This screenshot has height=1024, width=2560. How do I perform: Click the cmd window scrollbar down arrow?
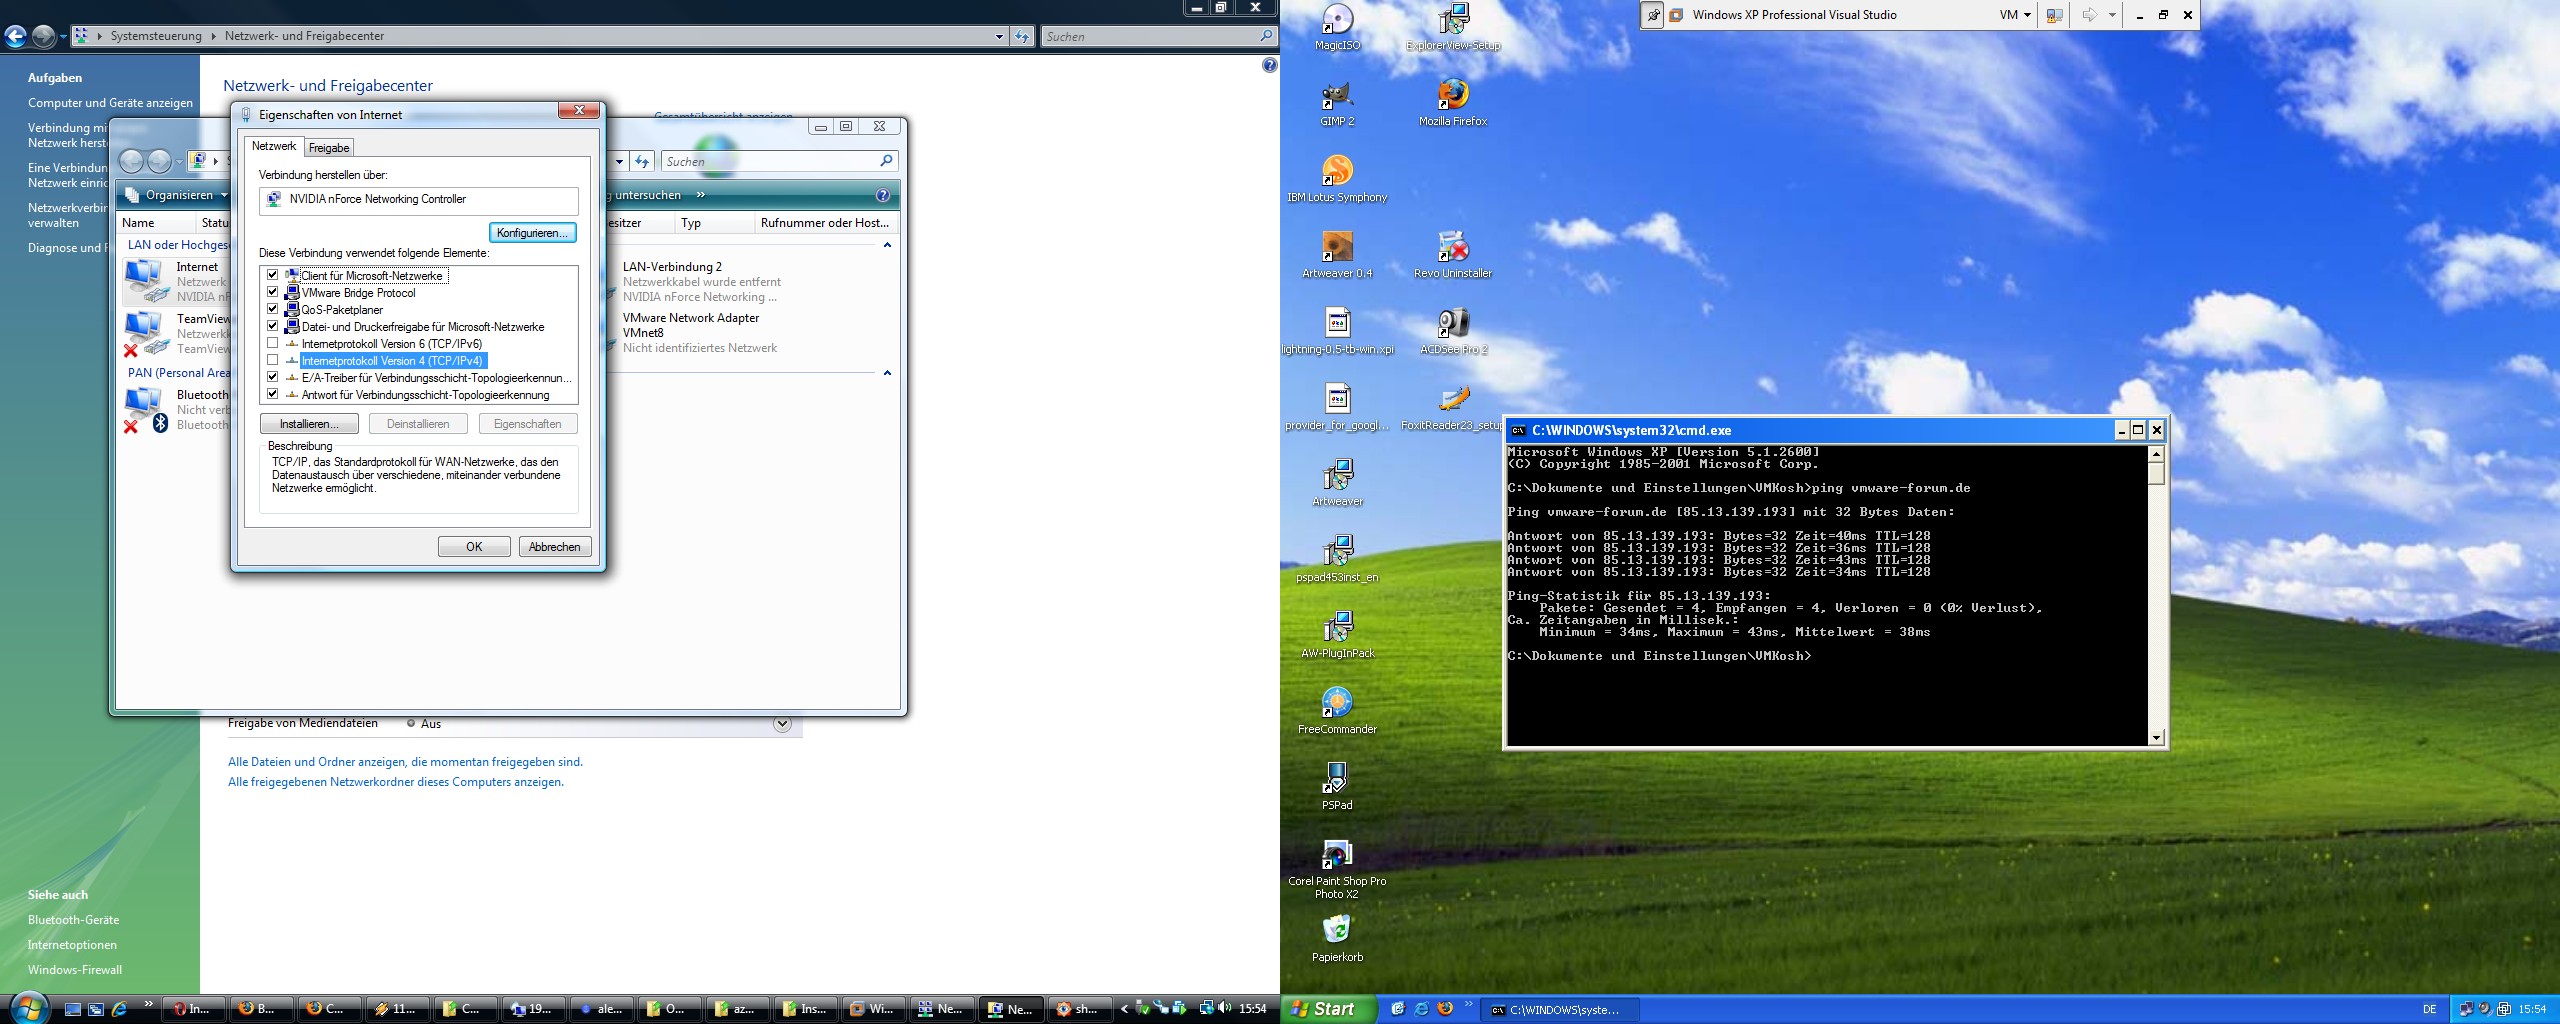tap(2156, 738)
